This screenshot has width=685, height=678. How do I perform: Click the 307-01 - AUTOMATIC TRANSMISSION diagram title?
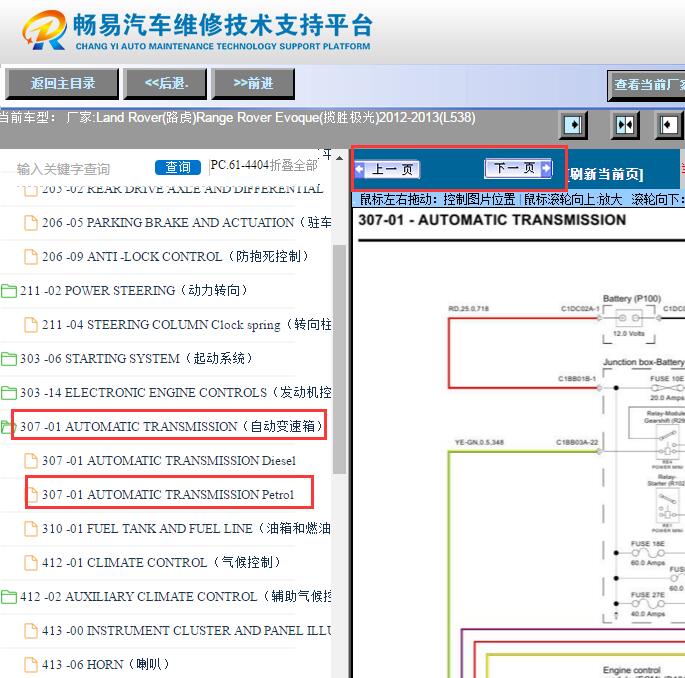492,220
